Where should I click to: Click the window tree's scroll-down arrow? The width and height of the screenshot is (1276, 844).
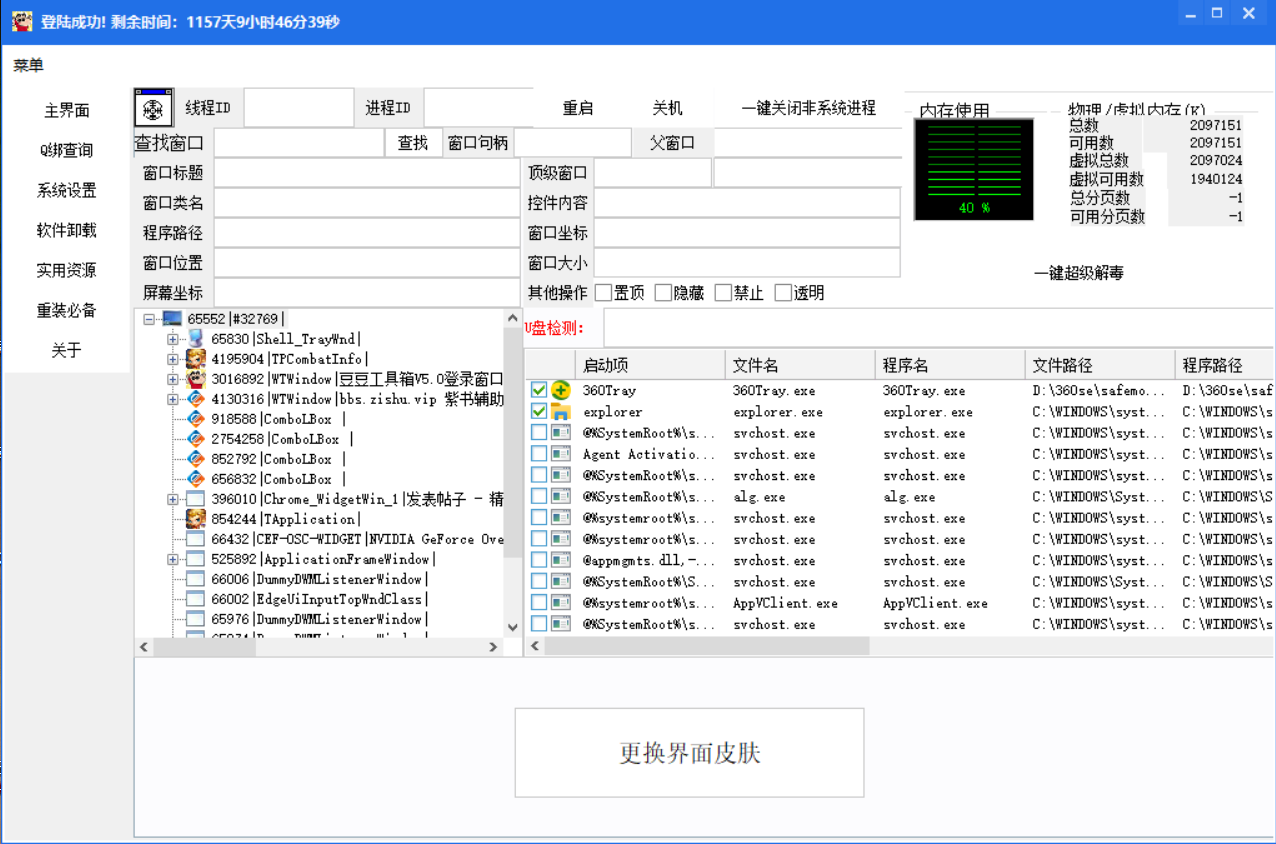pyautogui.click(x=513, y=627)
